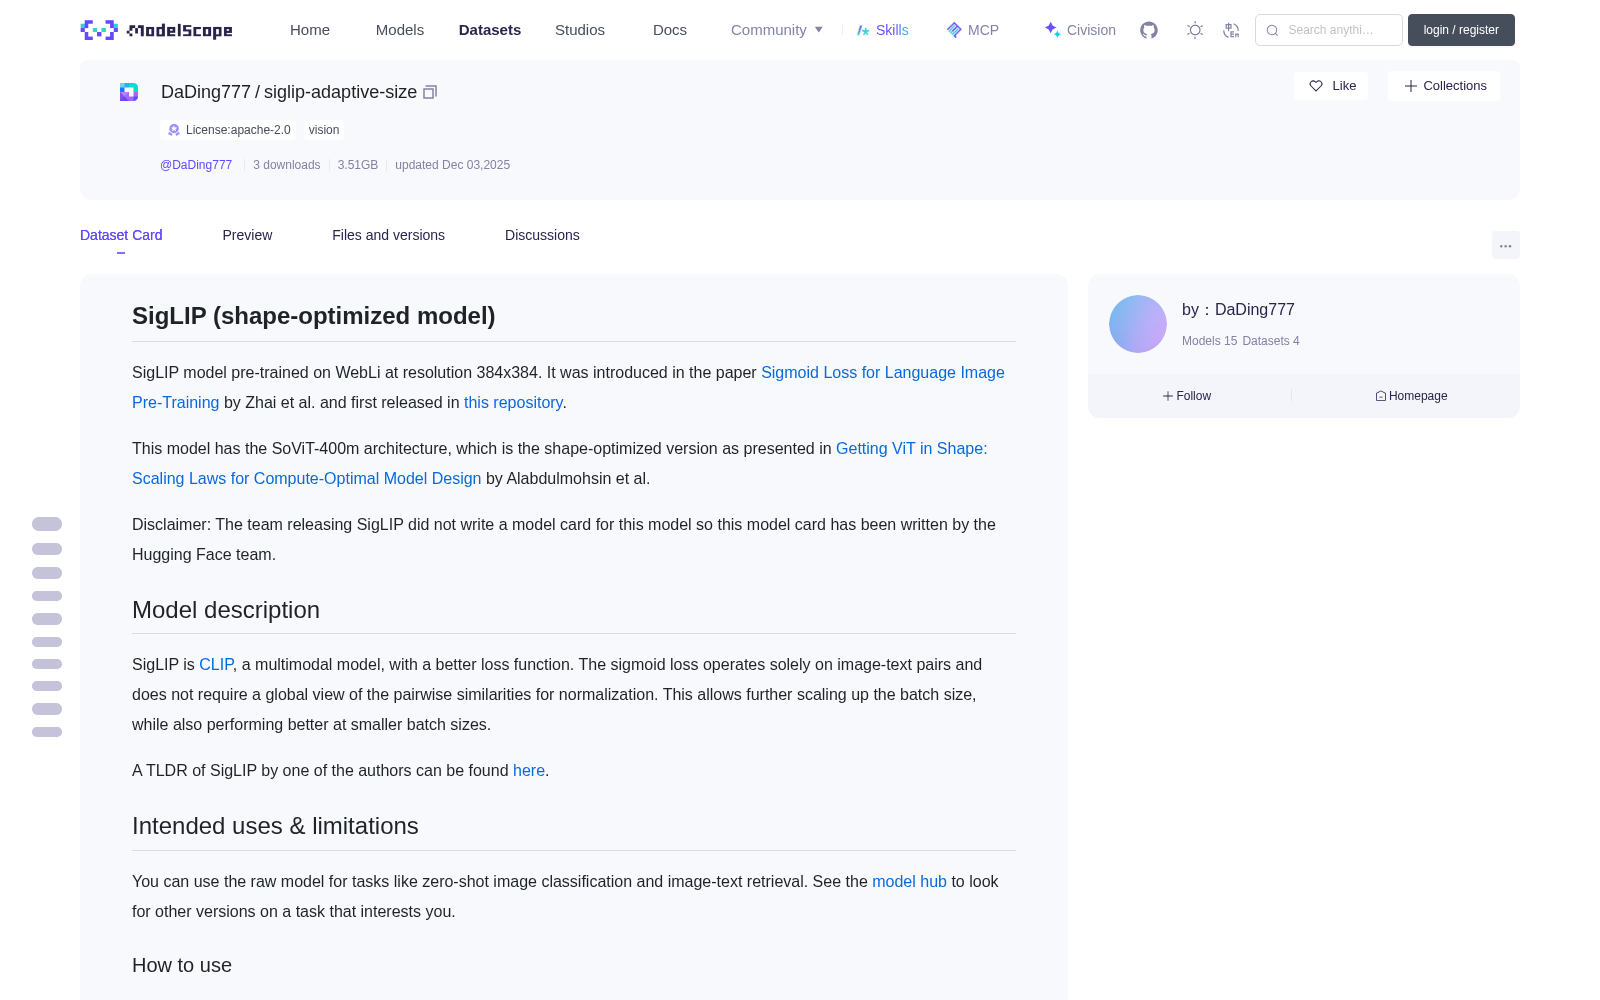Open the three-dots more options menu
Viewport: 1600px width, 1000px height.
[1506, 245]
